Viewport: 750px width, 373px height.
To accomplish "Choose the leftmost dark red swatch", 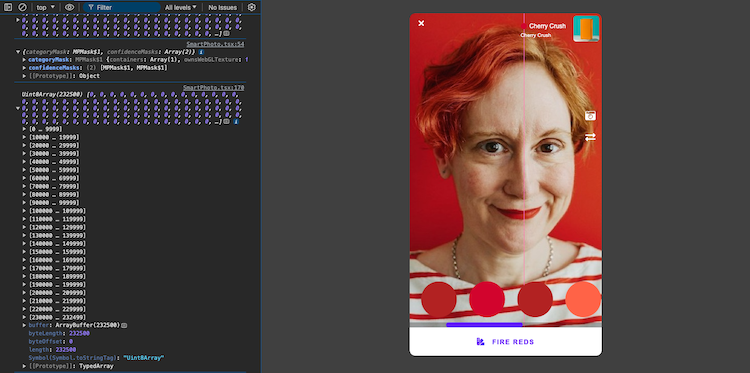I will coord(439,299).
